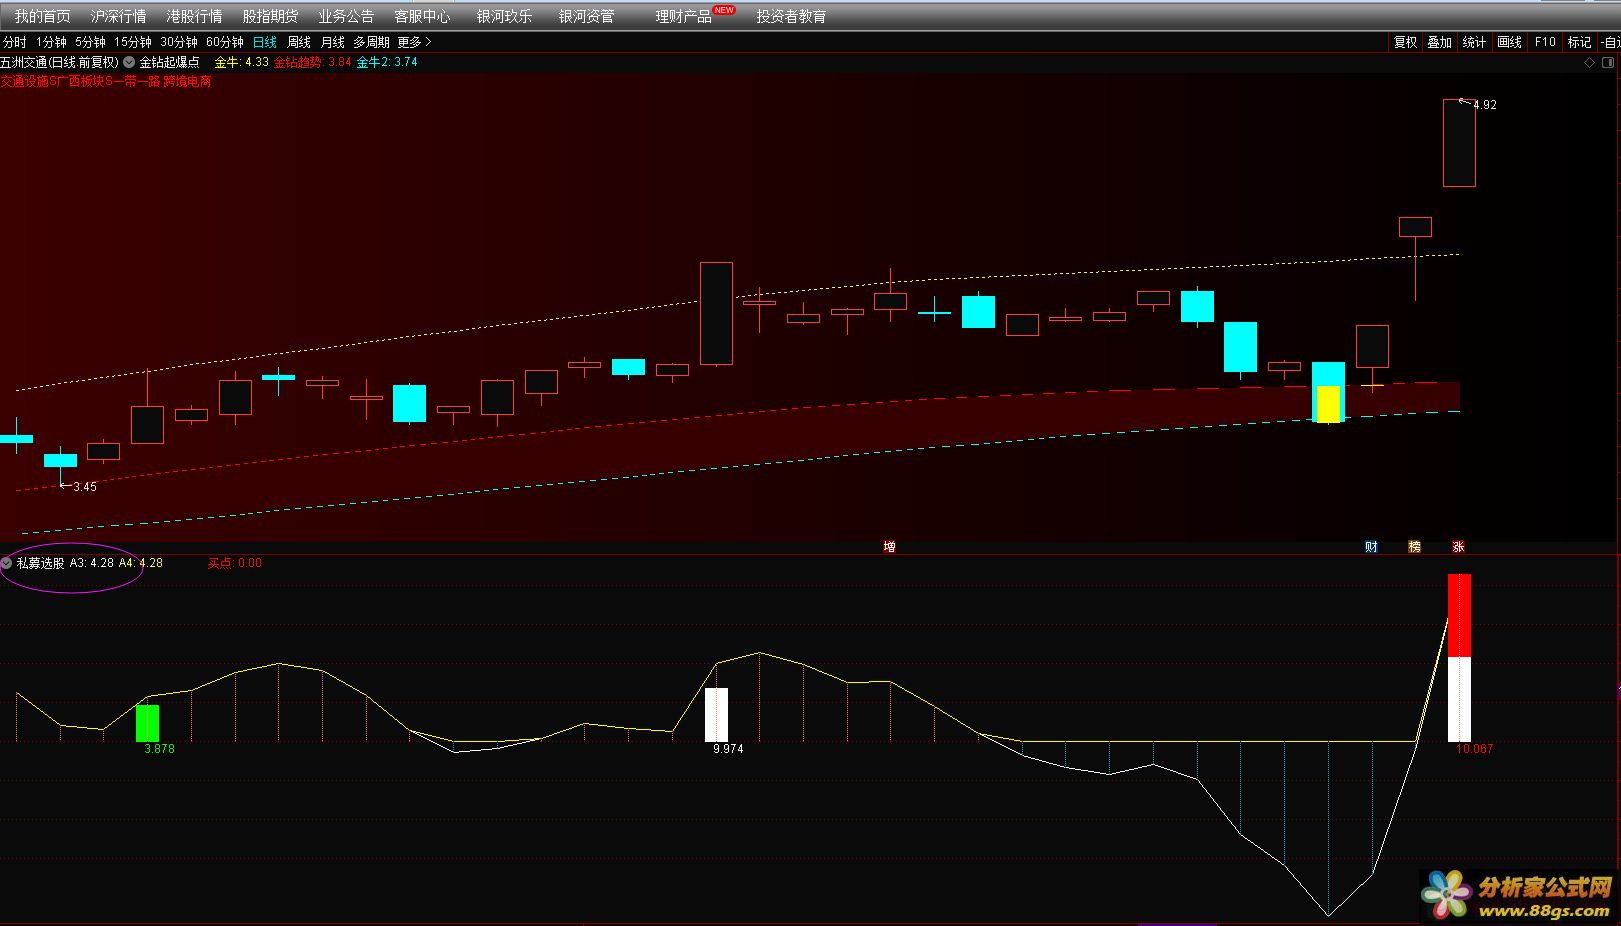Switch to 15分钟 chart period
This screenshot has width=1621, height=926.
coord(133,42)
